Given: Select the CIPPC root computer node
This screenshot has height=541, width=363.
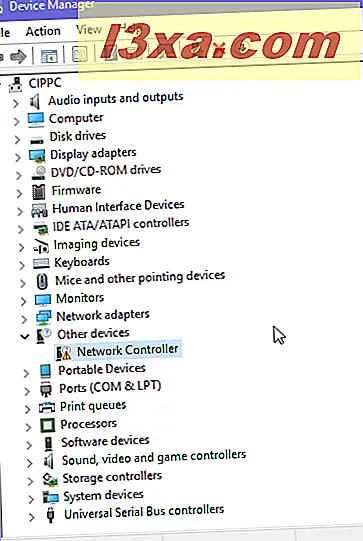Looking at the screenshot, I should click(45, 83).
